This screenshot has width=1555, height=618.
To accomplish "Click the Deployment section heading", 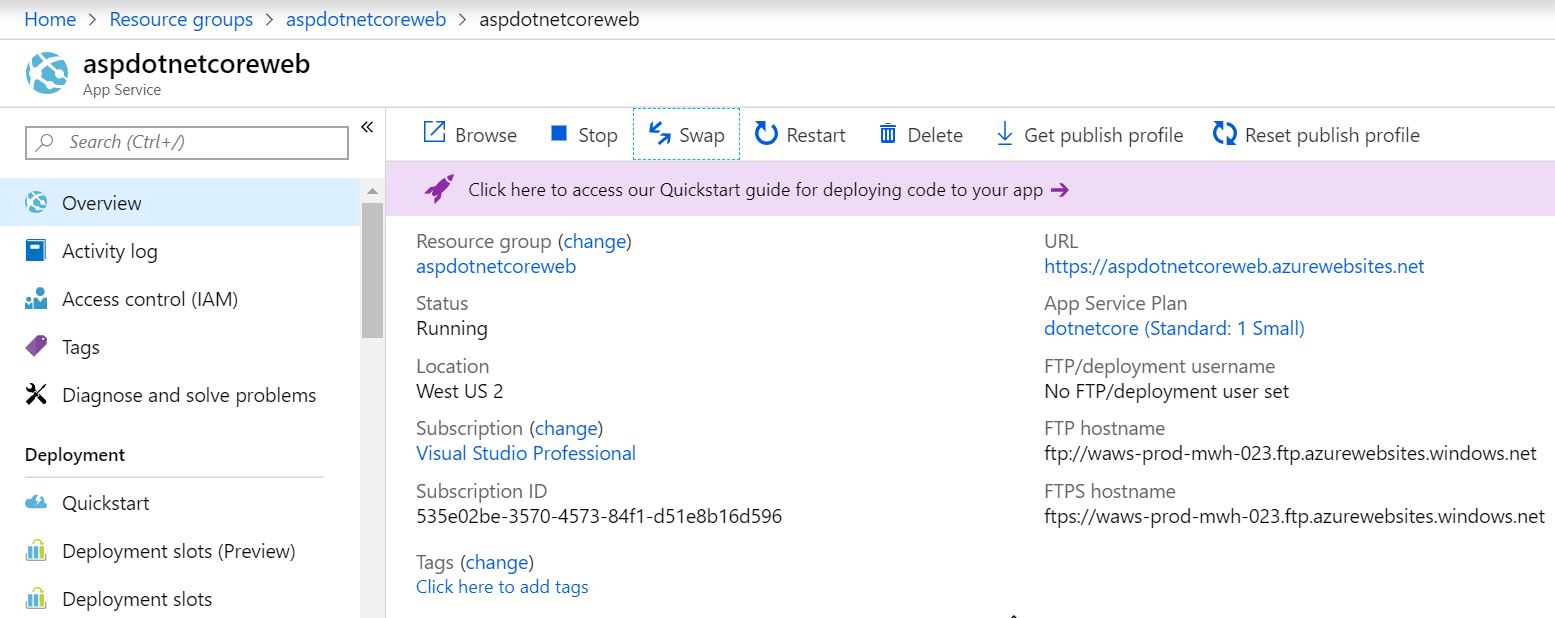I will [75, 455].
